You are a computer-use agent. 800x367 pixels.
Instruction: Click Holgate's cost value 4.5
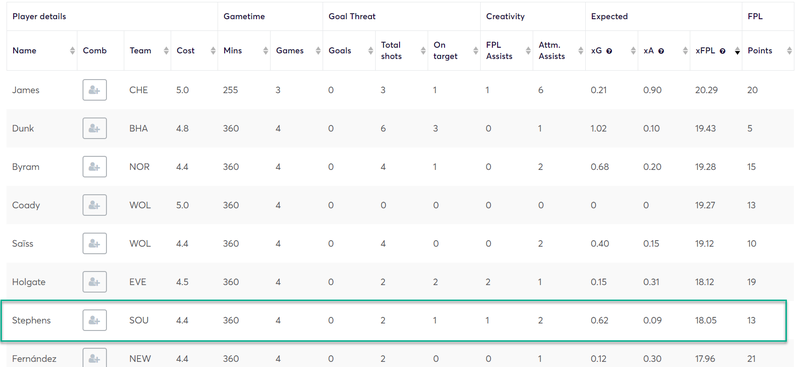coord(182,282)
